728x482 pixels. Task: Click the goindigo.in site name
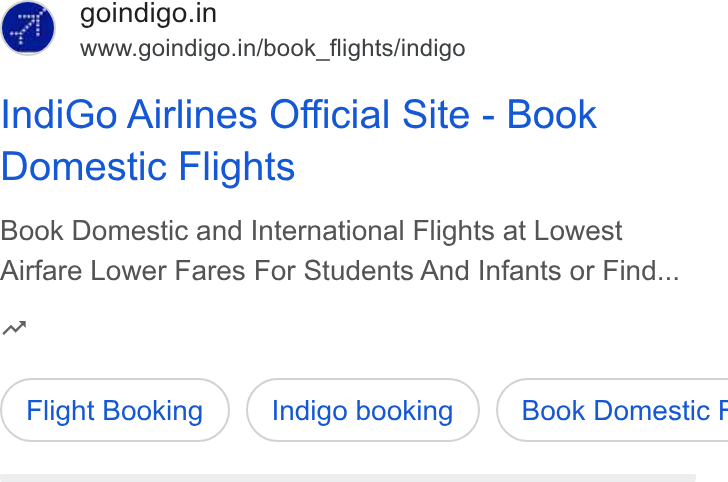(148, 13)
